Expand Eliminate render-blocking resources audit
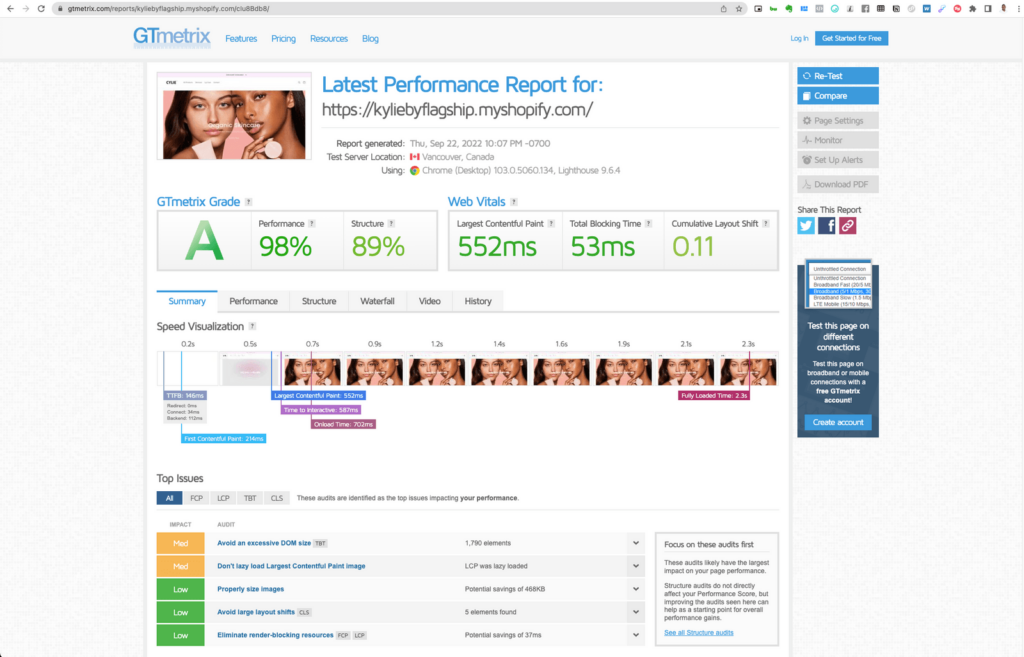 click(635, 635)
